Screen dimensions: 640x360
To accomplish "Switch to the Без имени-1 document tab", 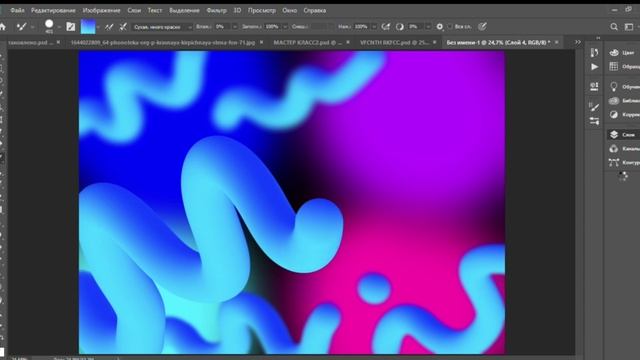I will pos(498,42).
